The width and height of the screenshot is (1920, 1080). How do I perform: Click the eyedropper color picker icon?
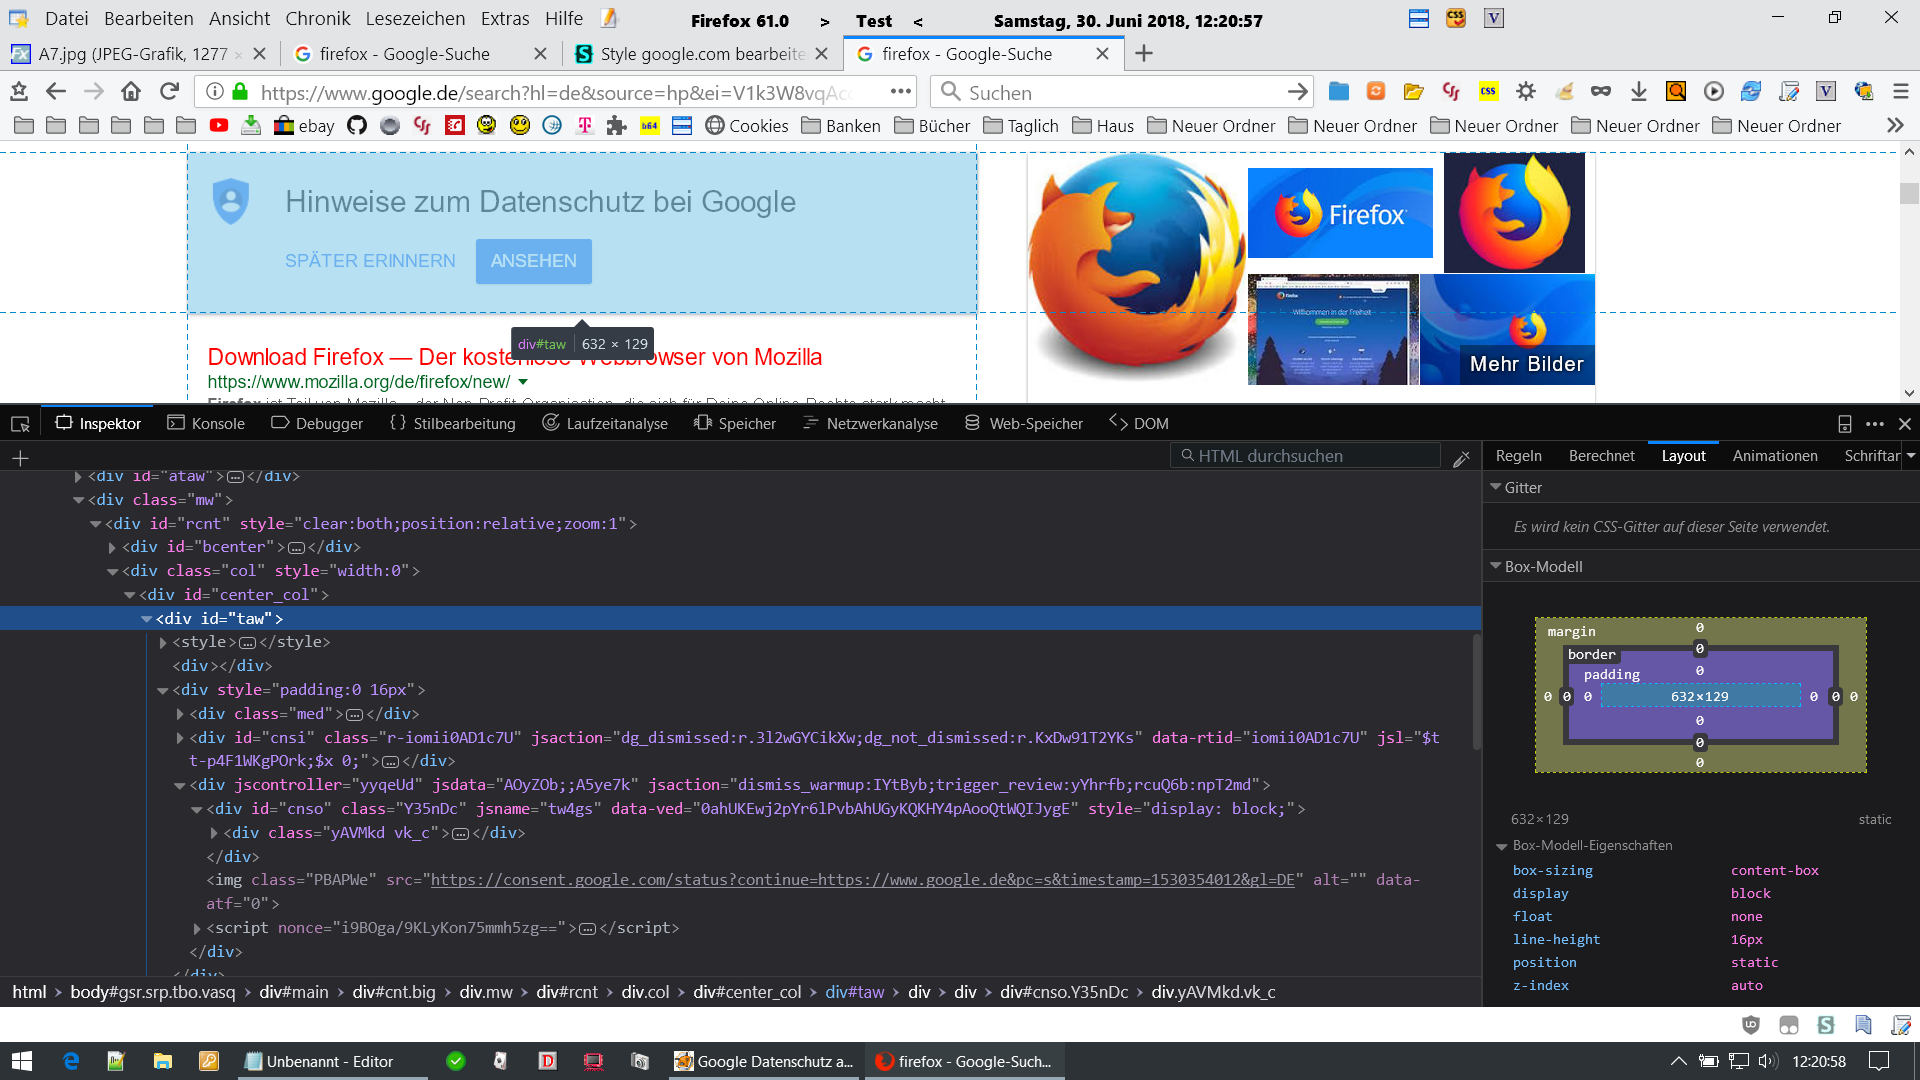1462,458
